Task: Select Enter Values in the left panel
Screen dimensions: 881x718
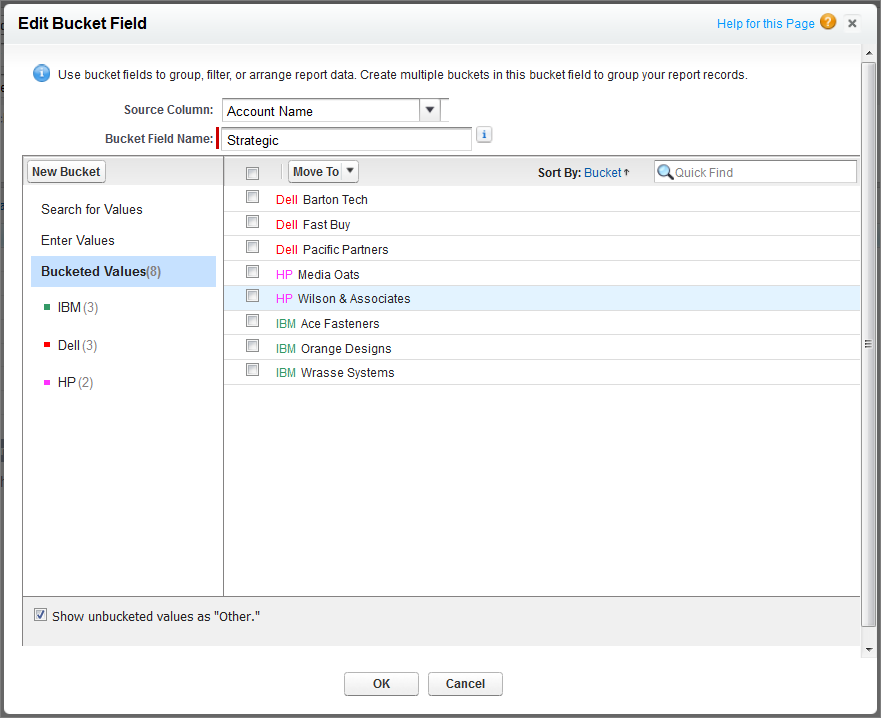Action: [x=78, y=240]
